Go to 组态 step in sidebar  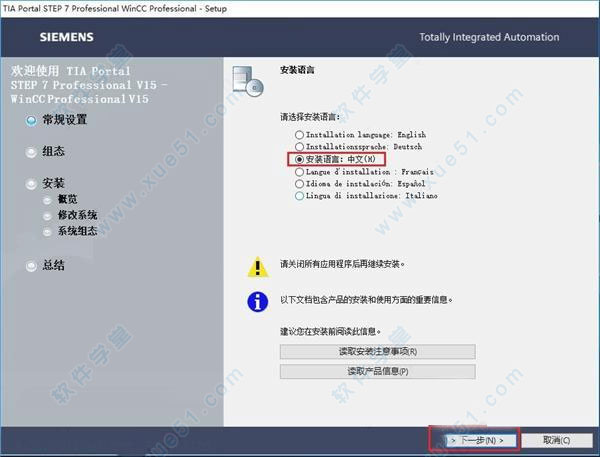coord(53,151)
